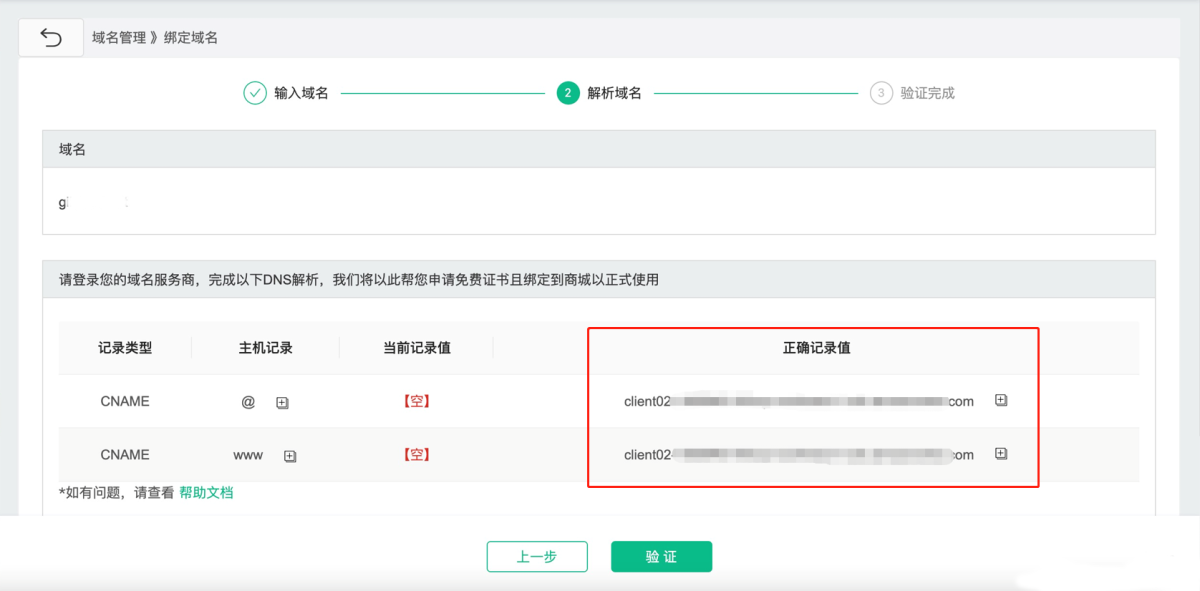The height and width of the screenshot is (591, 1200).
Task: Click the step 2 number circle
Action: [x=568, y=93]
